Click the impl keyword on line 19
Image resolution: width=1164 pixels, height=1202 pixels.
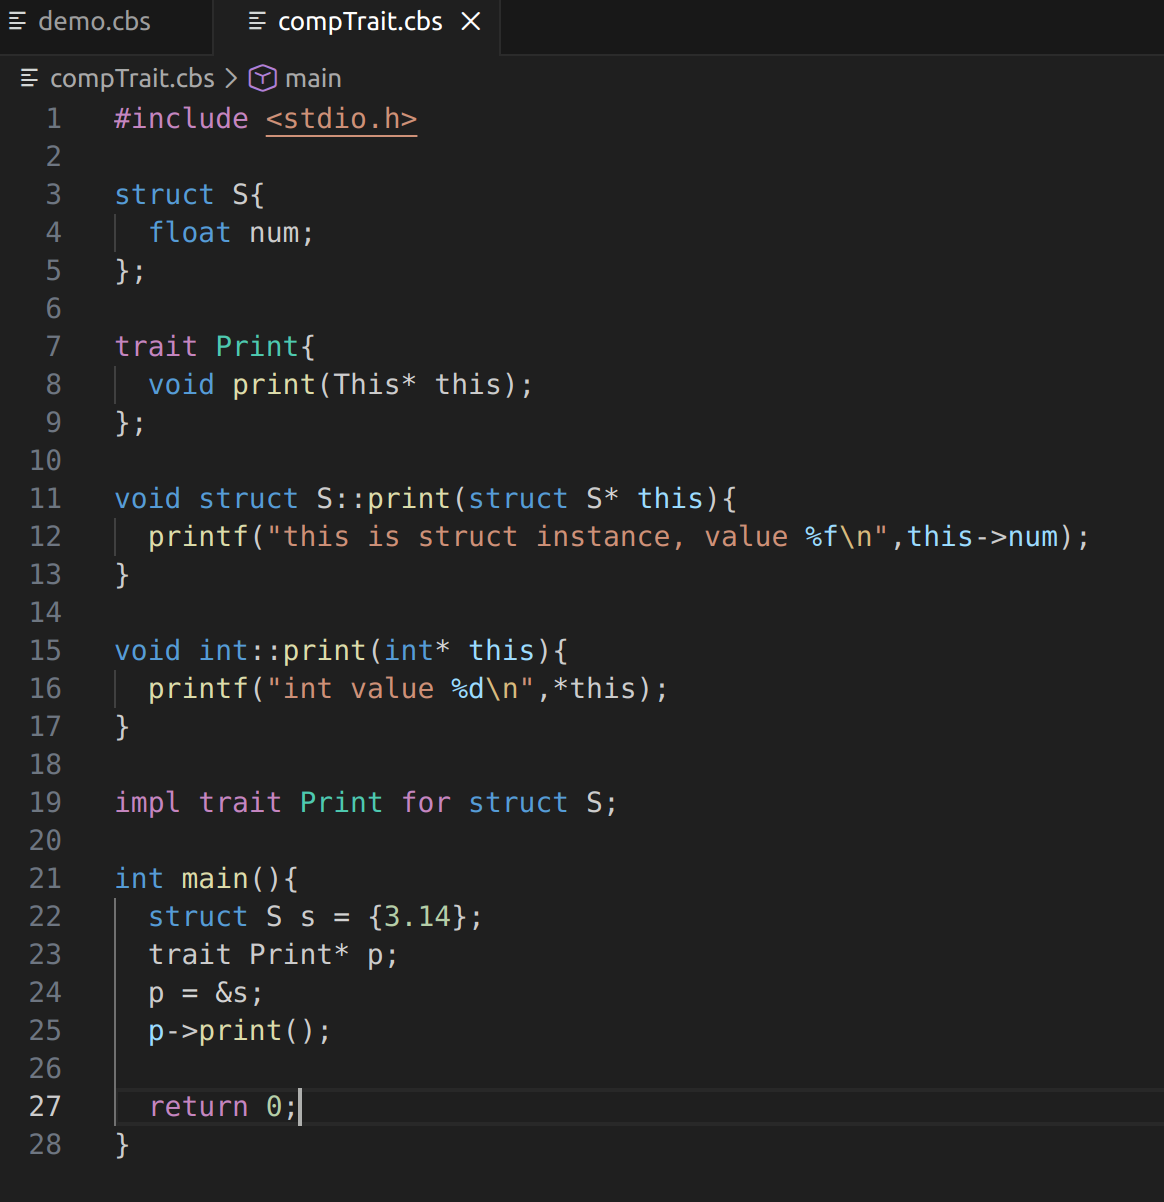tap(147, 802)
